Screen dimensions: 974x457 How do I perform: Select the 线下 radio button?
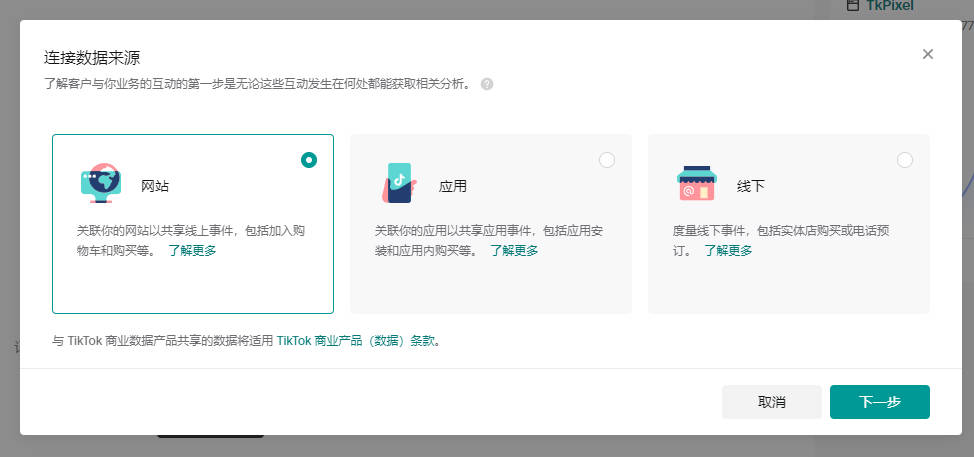pos(905,160)
